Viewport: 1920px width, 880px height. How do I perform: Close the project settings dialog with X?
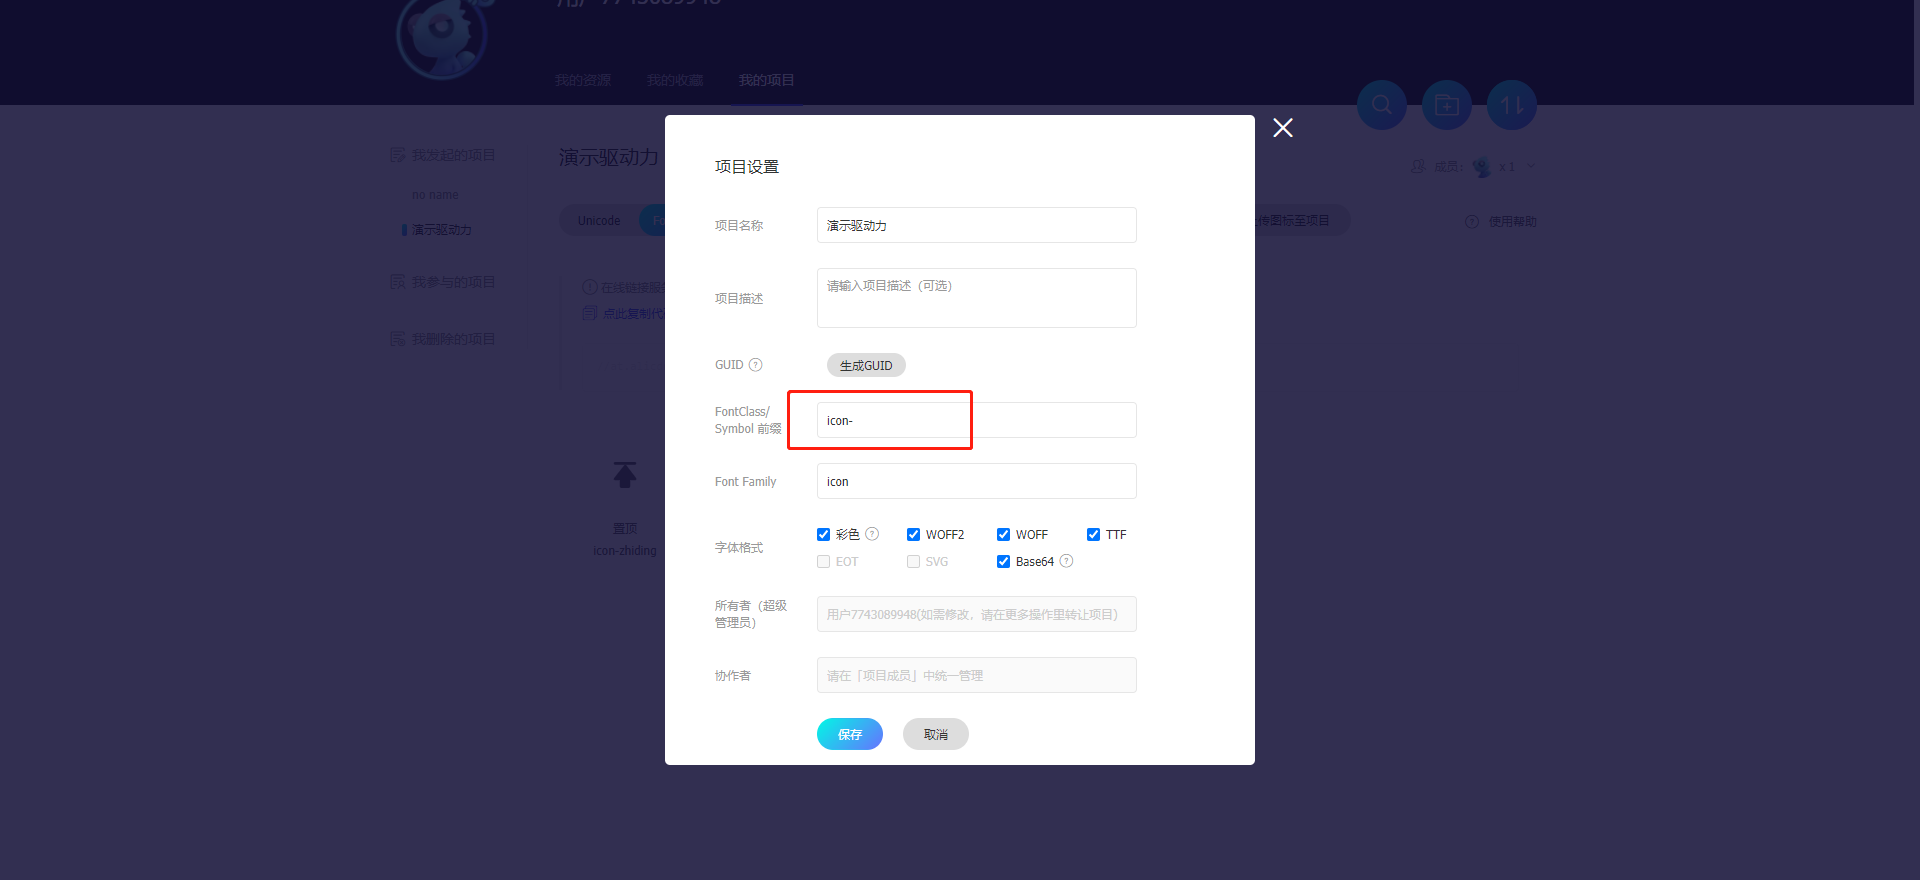pos(1283,128)
